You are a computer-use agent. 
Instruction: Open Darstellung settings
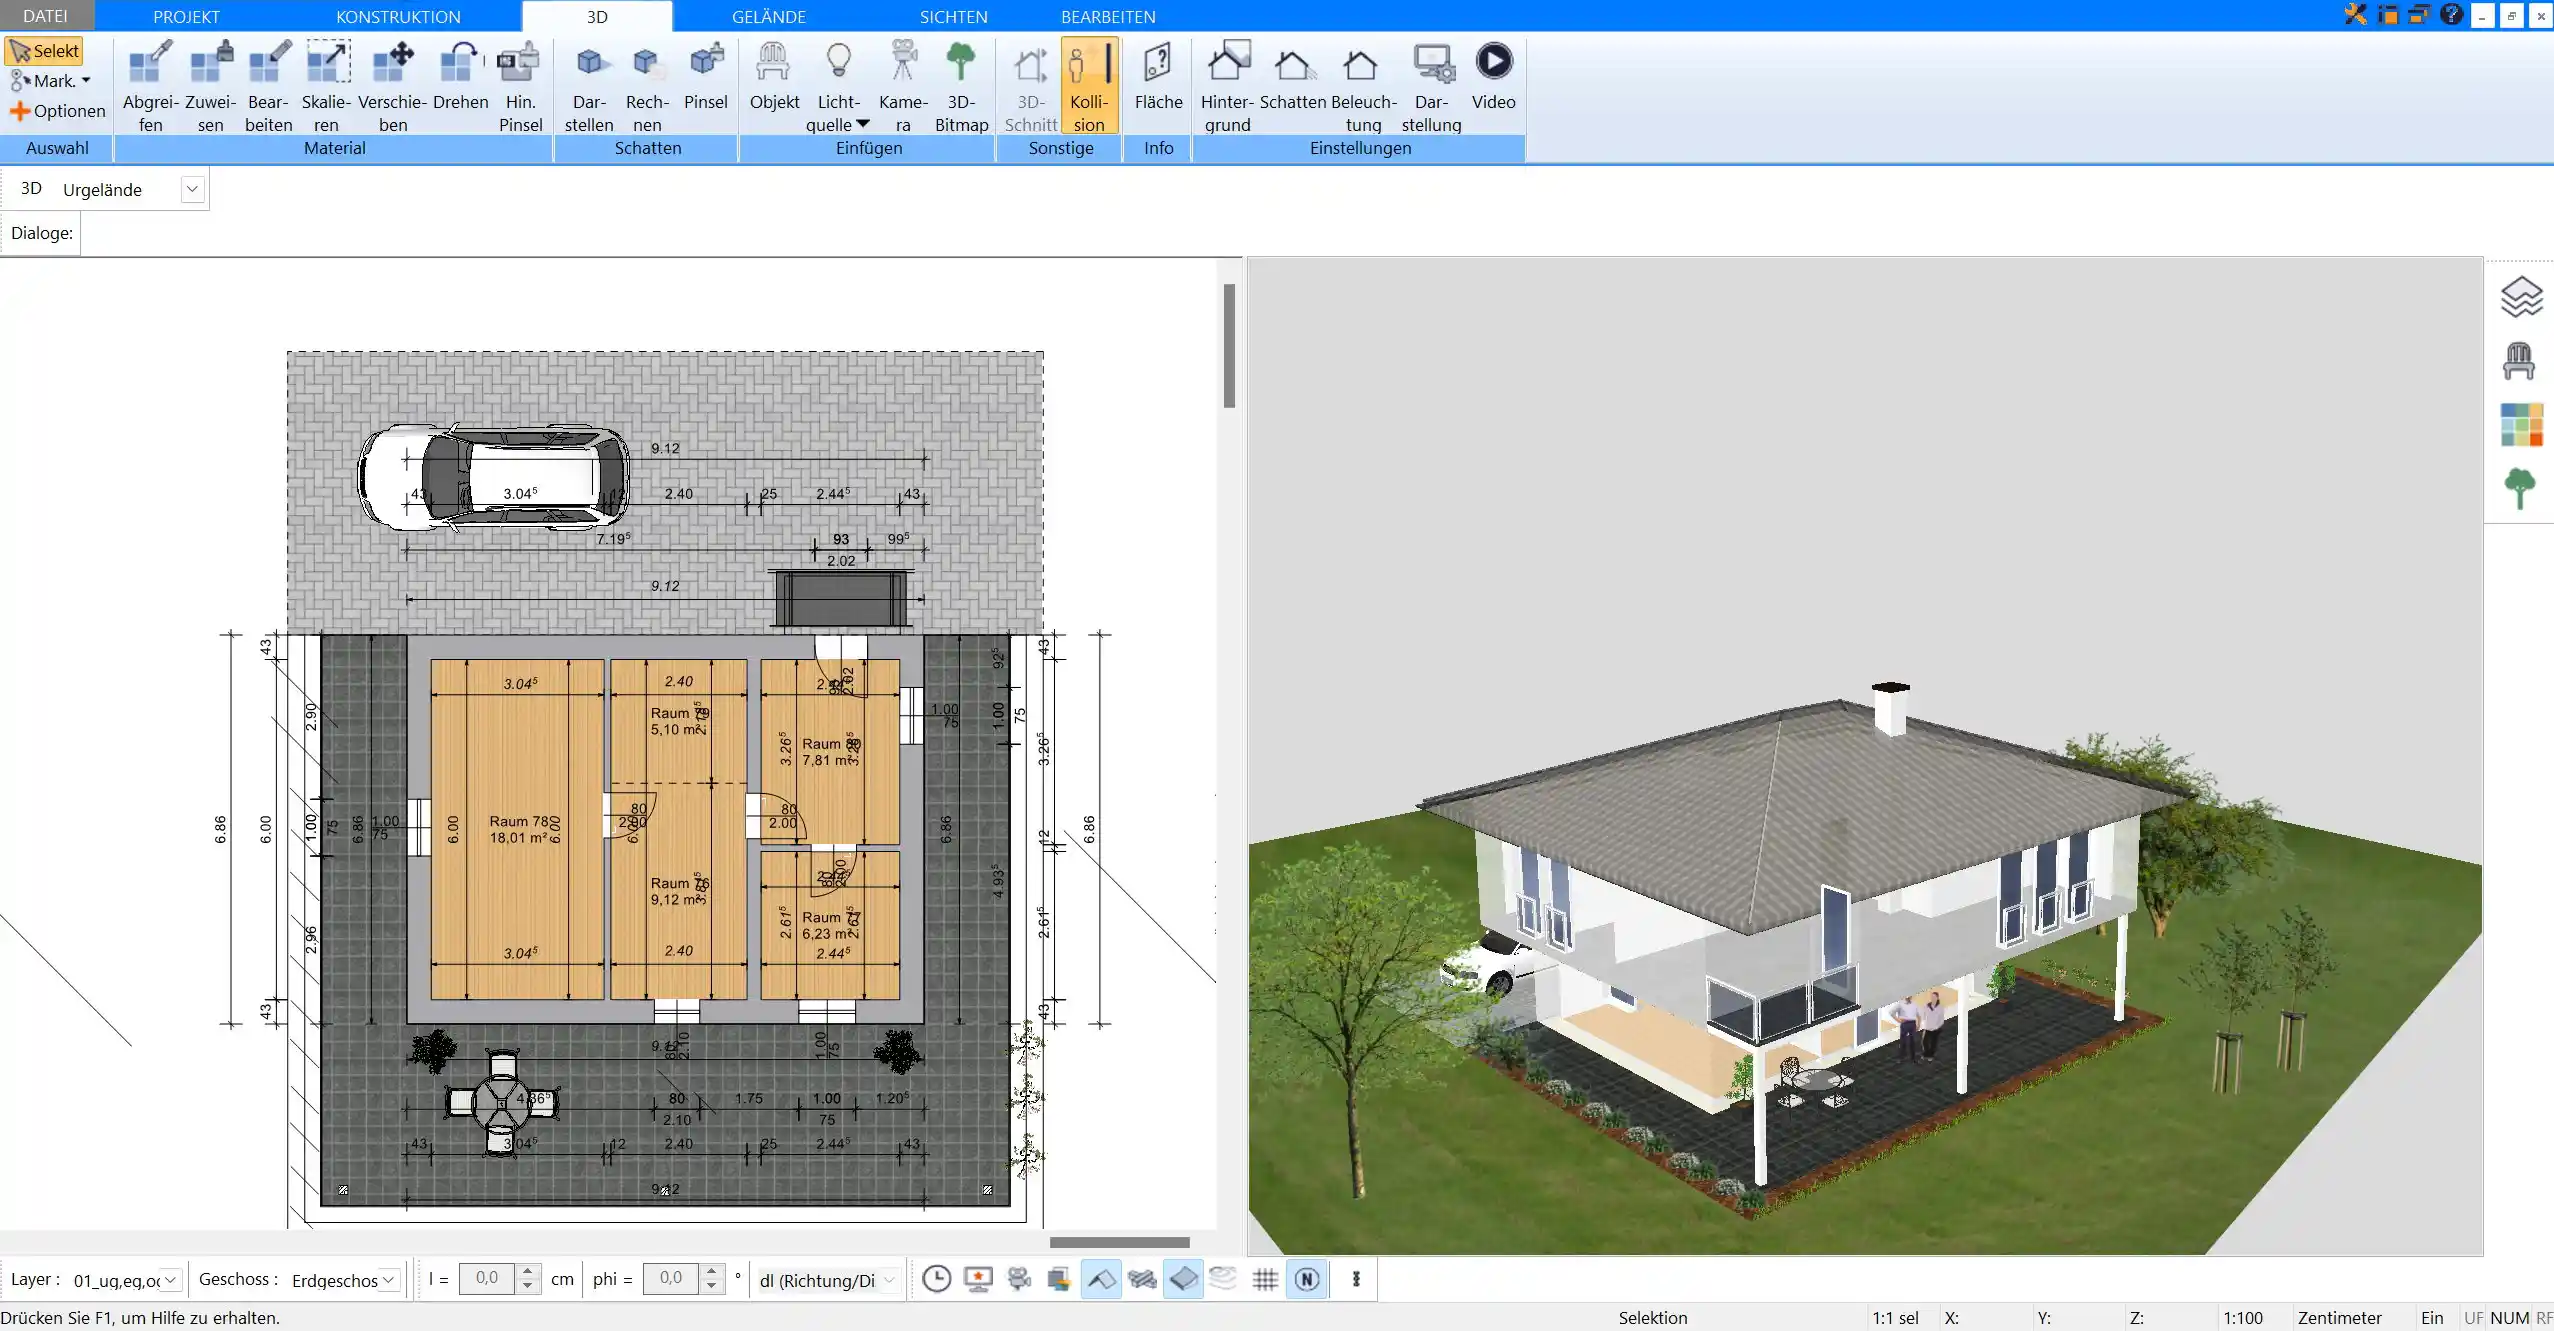pyautogui.click(x=1431, y=86)
